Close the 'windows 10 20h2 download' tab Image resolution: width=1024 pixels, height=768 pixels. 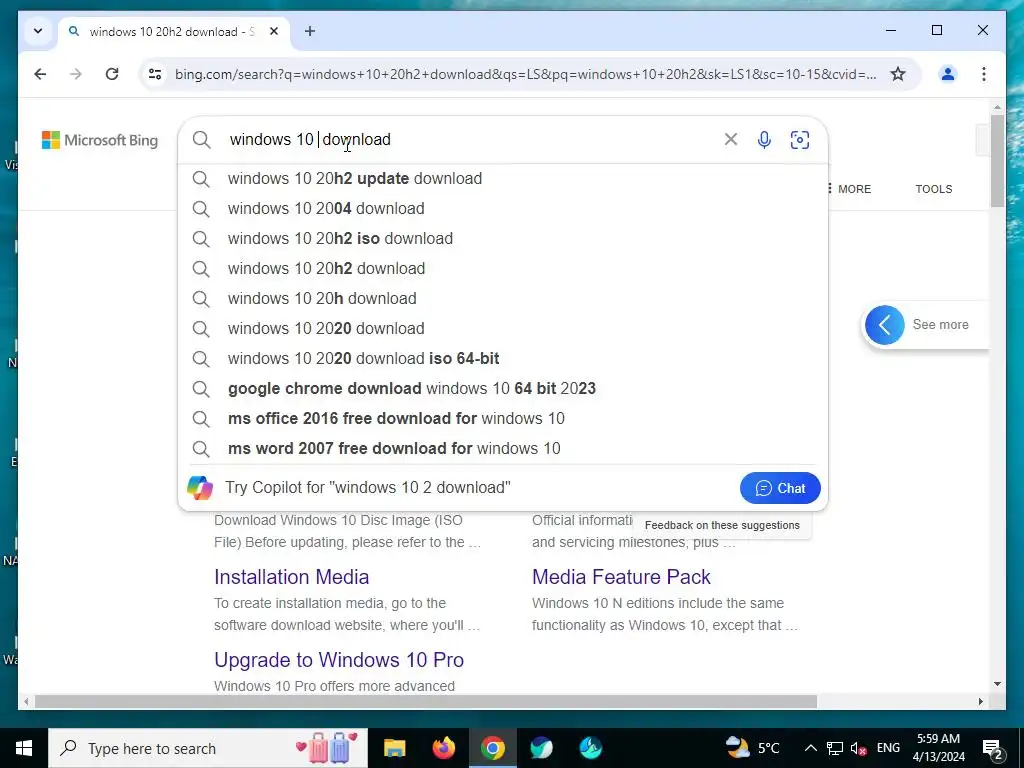274,31
